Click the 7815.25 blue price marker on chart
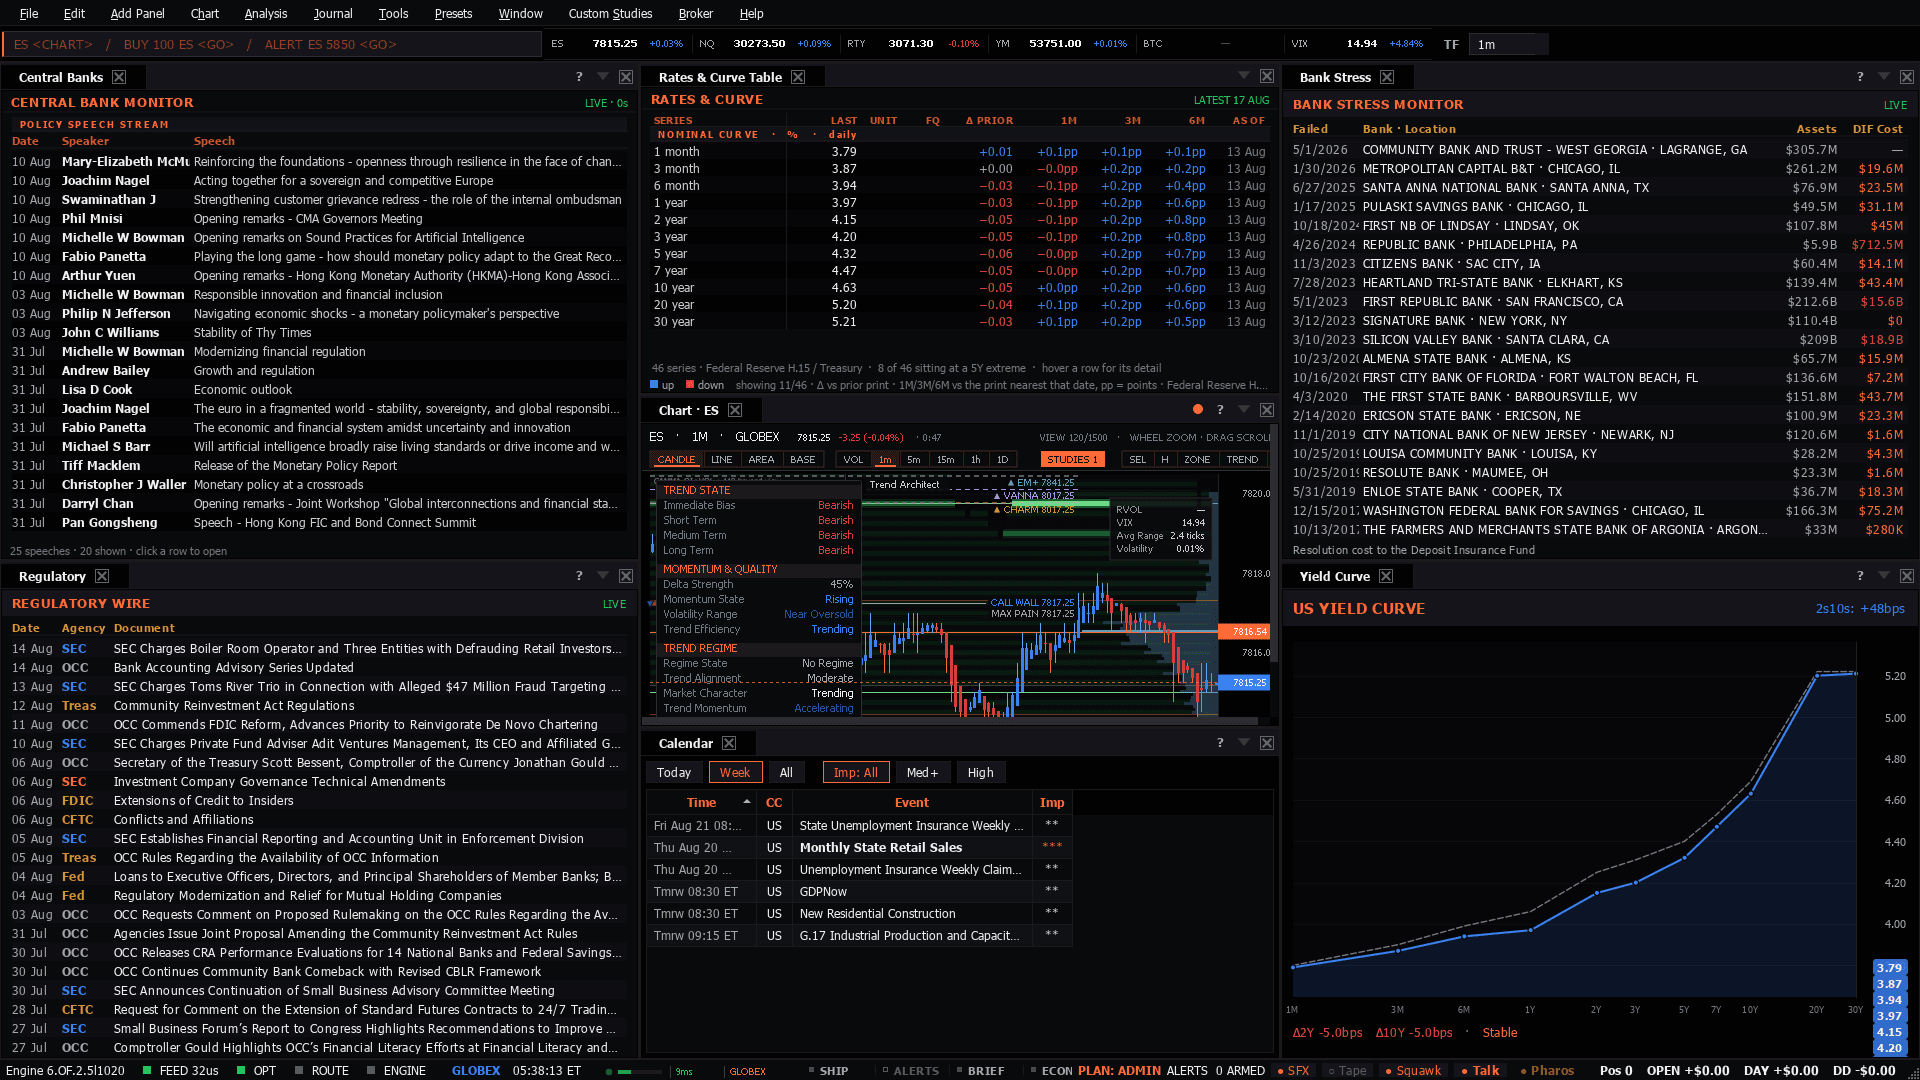 [x=1245, y=683]
